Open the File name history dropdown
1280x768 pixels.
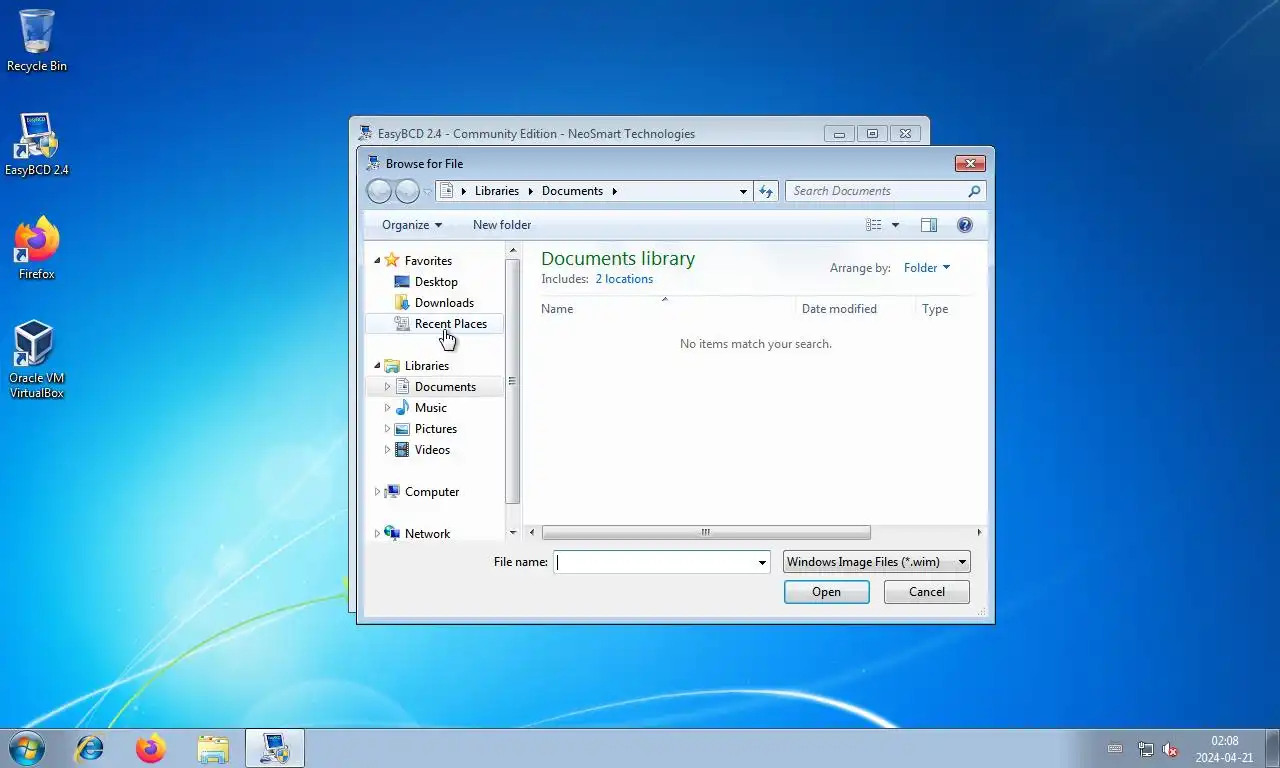point(762,563)
